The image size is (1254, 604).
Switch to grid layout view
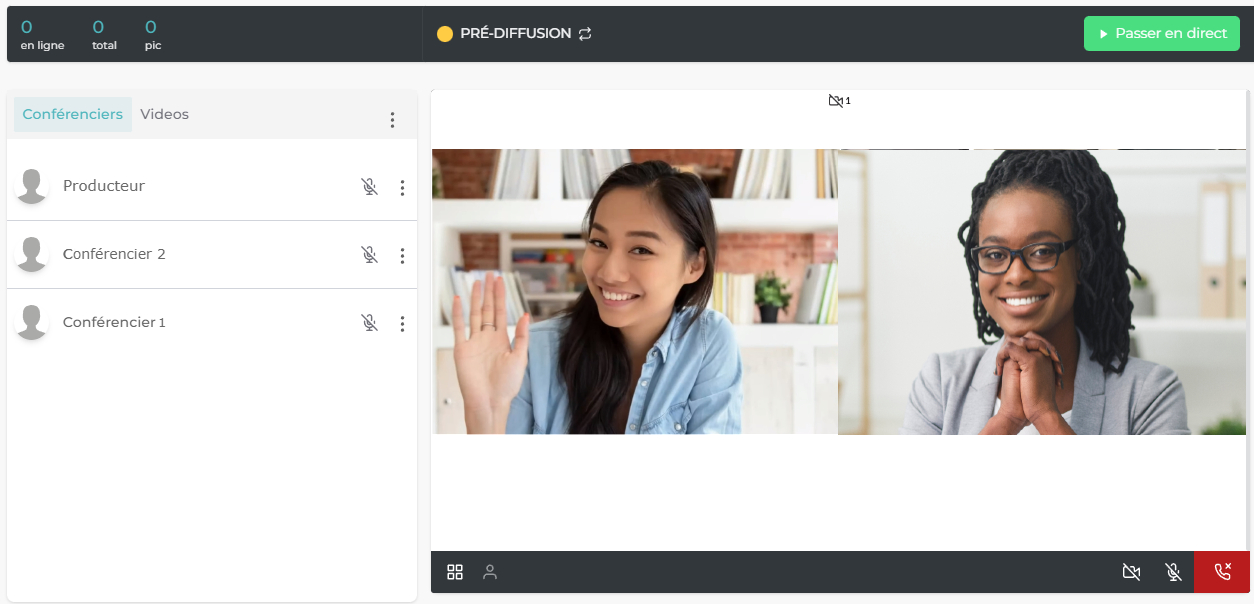[x=455, y=572]
